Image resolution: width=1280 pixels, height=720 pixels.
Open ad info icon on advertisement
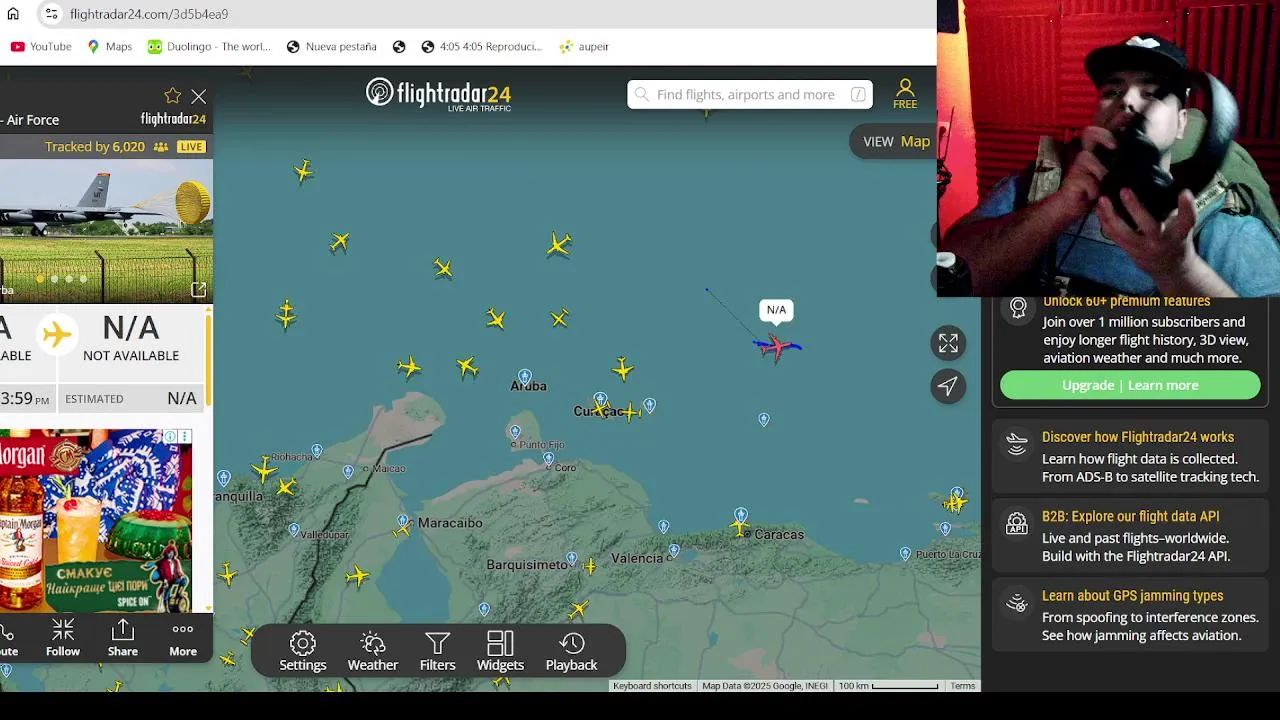tap(171, 437)
